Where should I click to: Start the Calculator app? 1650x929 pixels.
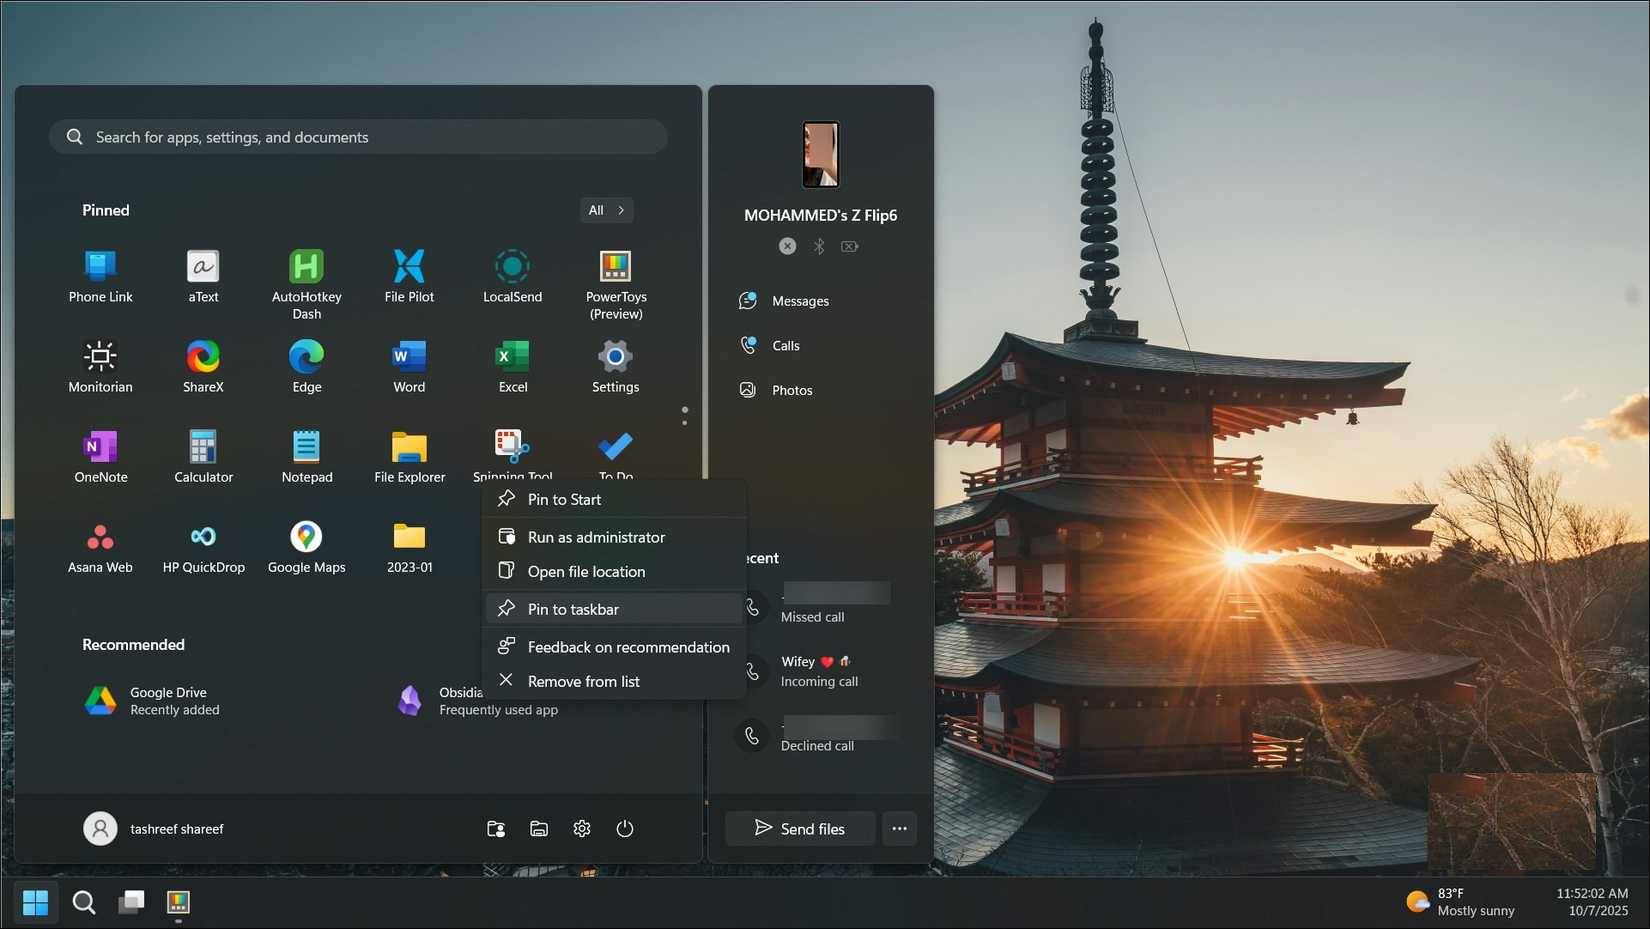pos(203,455)
